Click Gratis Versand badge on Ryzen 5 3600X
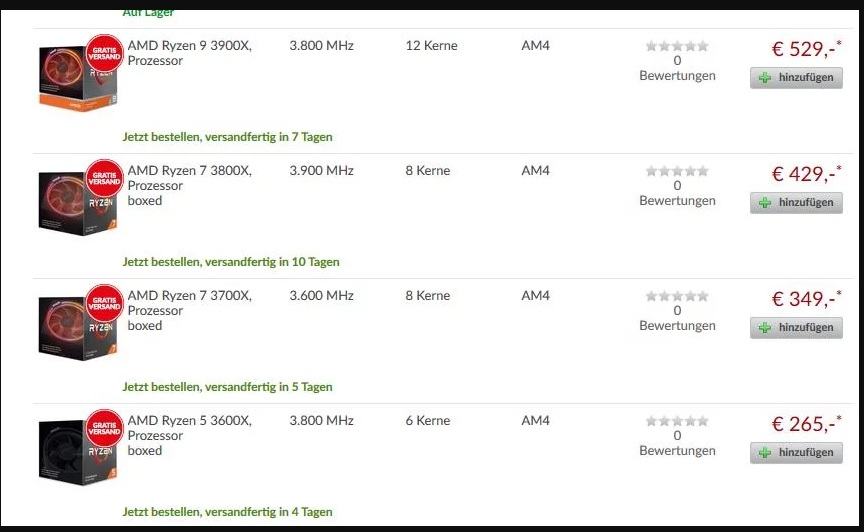The height and width of the screenshot is (532, 864). pos(104,427)
